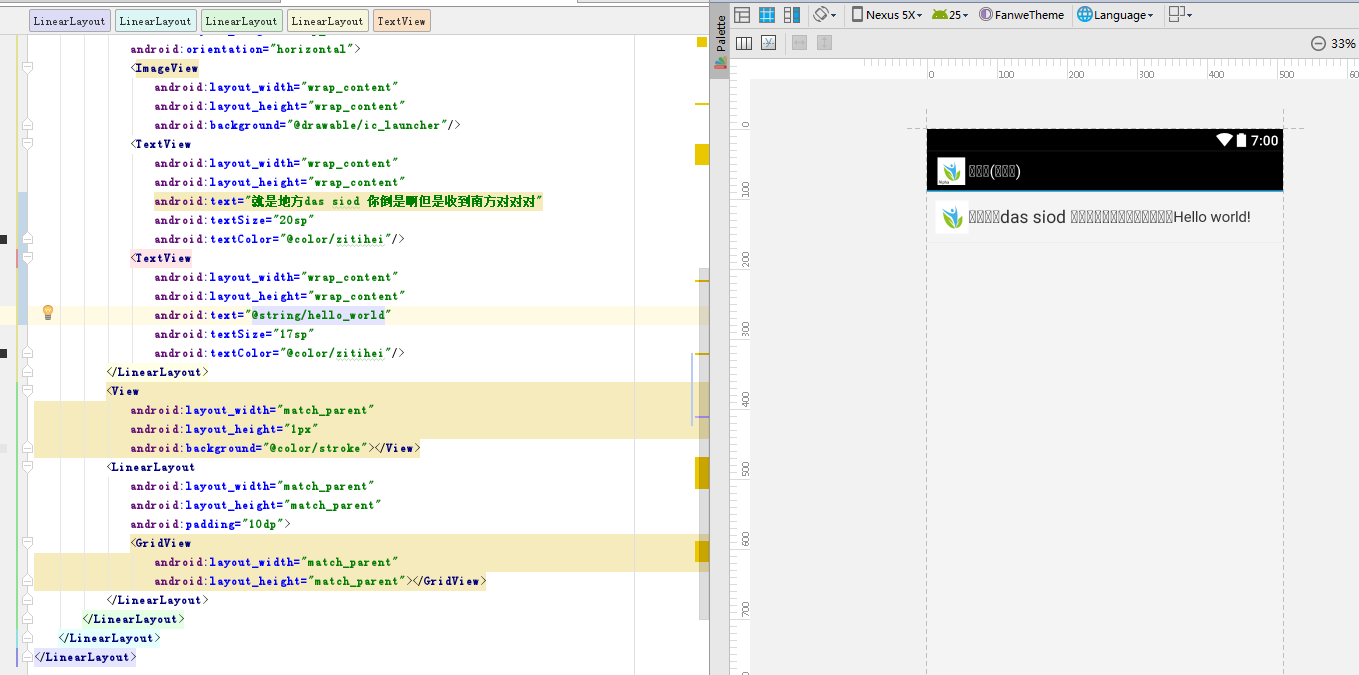Viewport: 1359px width, 675px height.
Task: Click the second icon in lower design toolbar
Action: [x=768, y=43]
